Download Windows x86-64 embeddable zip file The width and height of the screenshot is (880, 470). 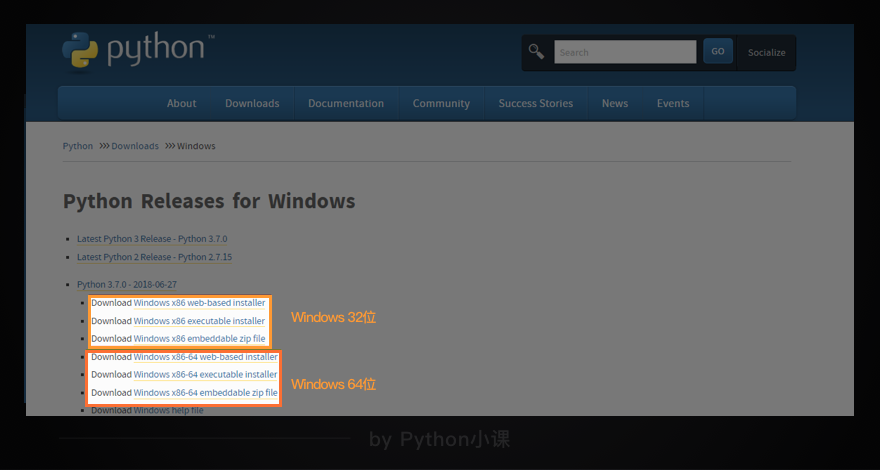pyautogui.click(x=205, y=393)
